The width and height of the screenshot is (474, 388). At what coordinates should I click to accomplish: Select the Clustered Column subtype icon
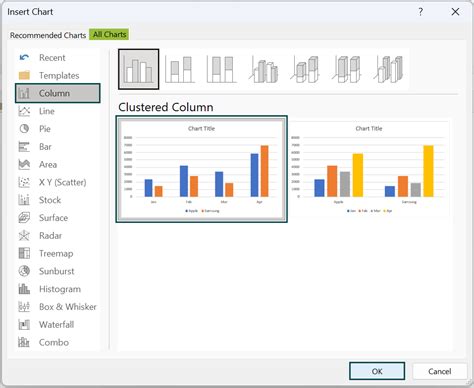138,69
